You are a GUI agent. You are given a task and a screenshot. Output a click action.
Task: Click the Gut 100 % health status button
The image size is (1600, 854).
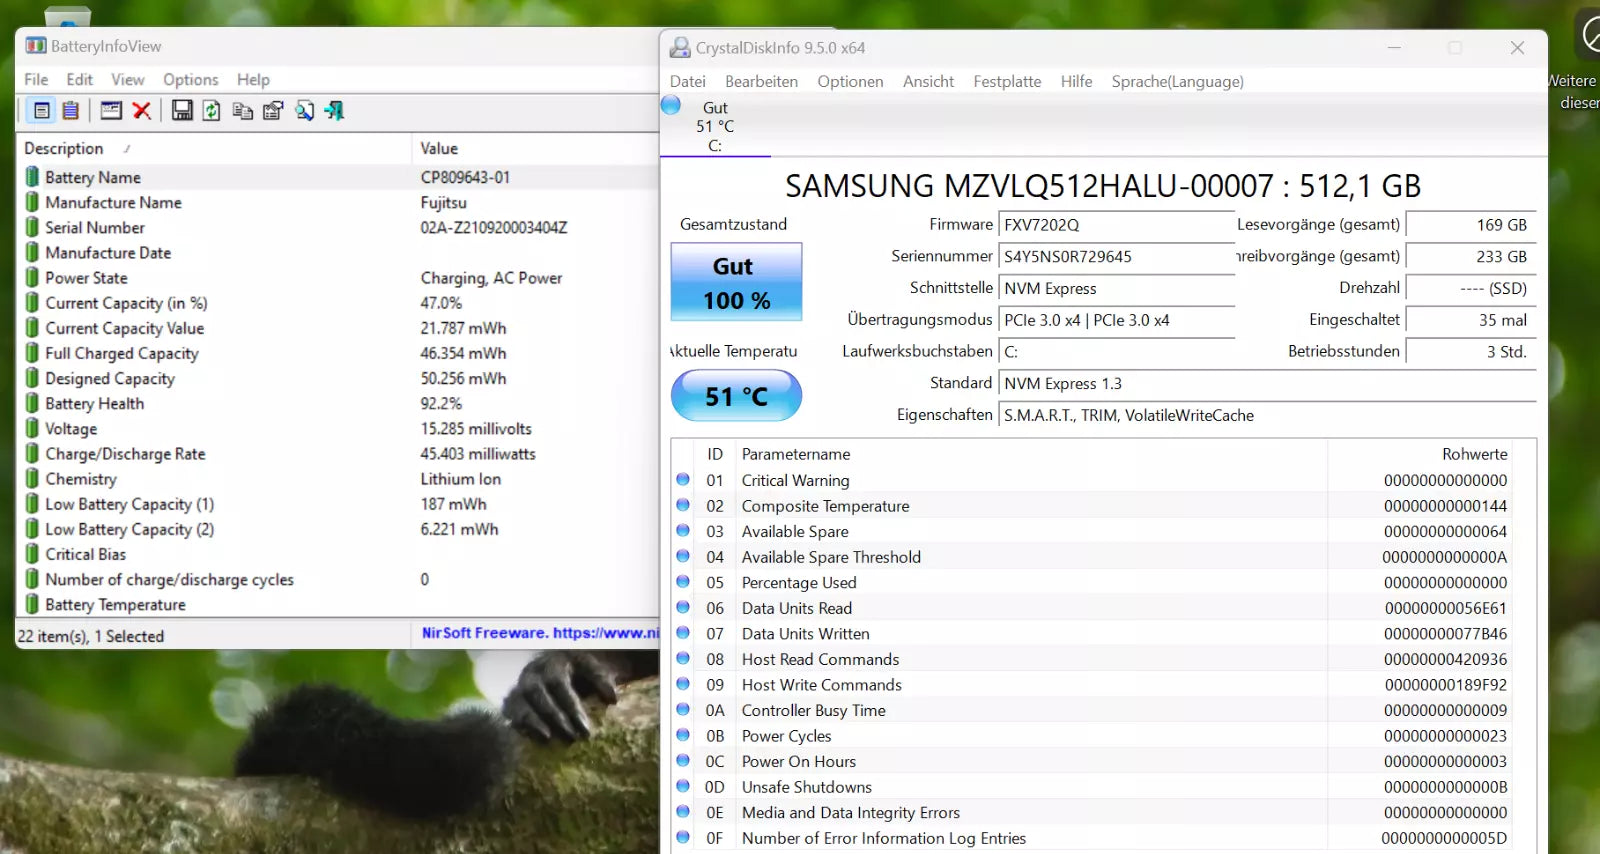pos(736,282)
